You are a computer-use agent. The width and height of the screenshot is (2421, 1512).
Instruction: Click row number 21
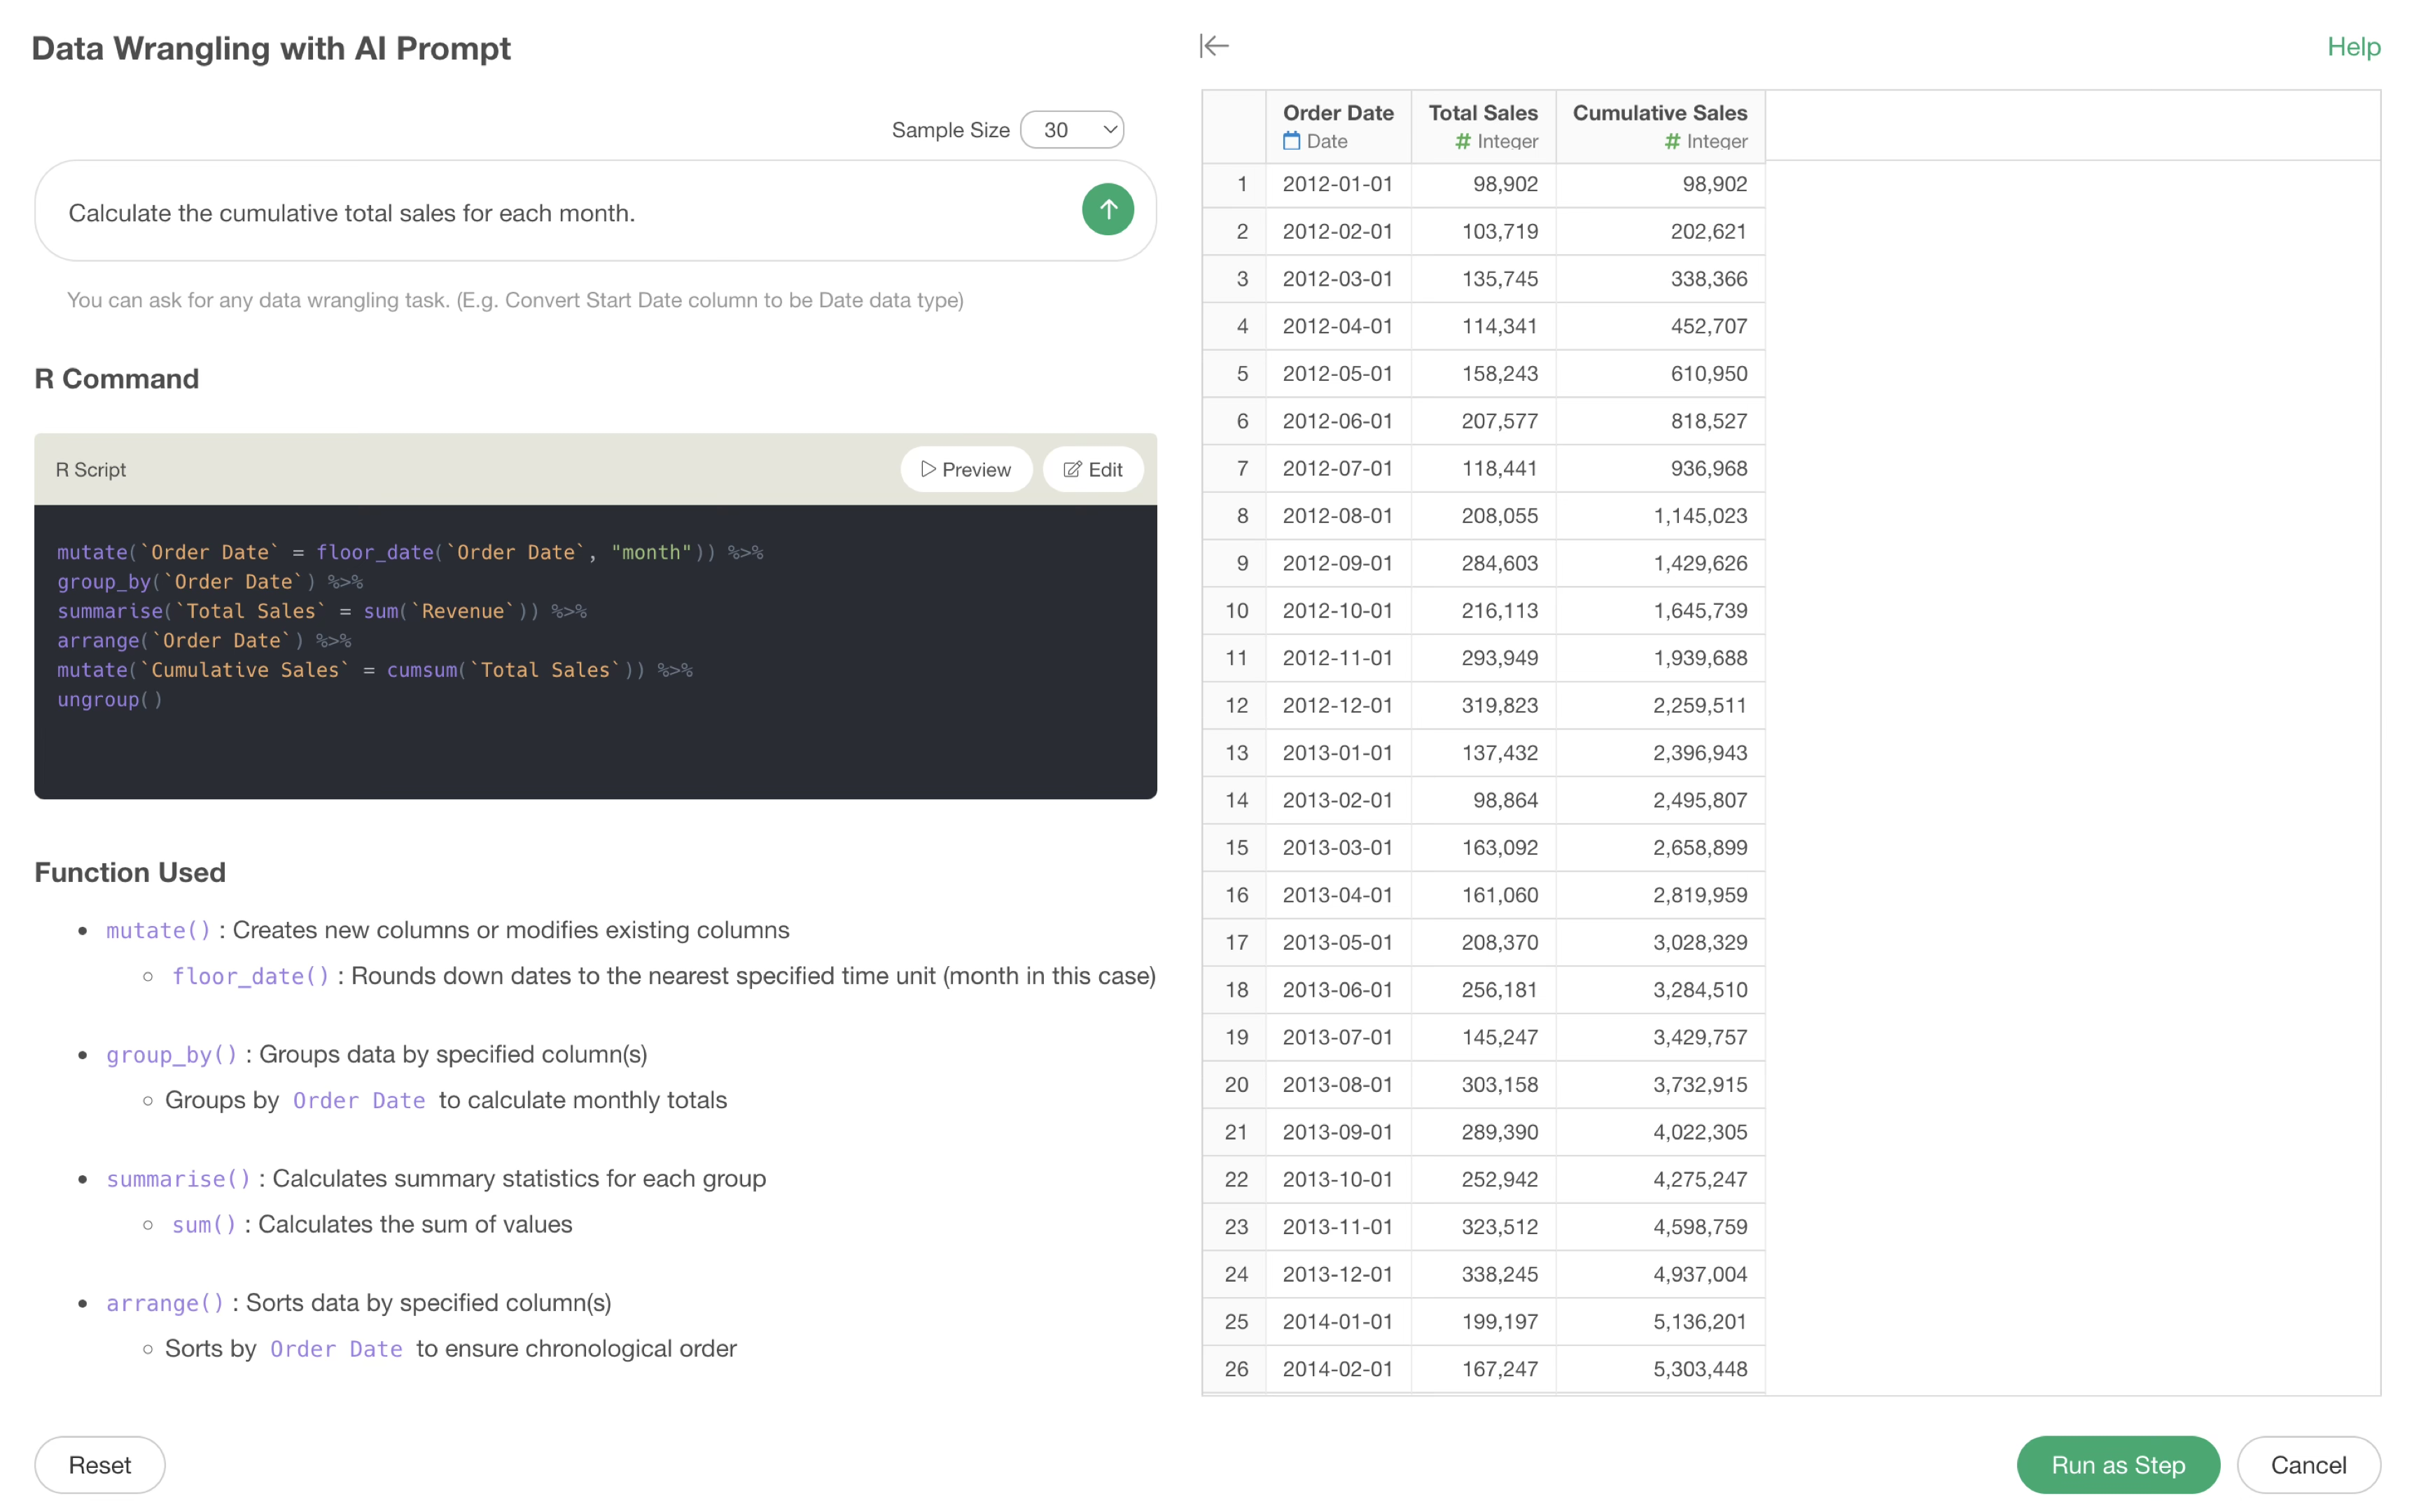tap(1236, 1132)
